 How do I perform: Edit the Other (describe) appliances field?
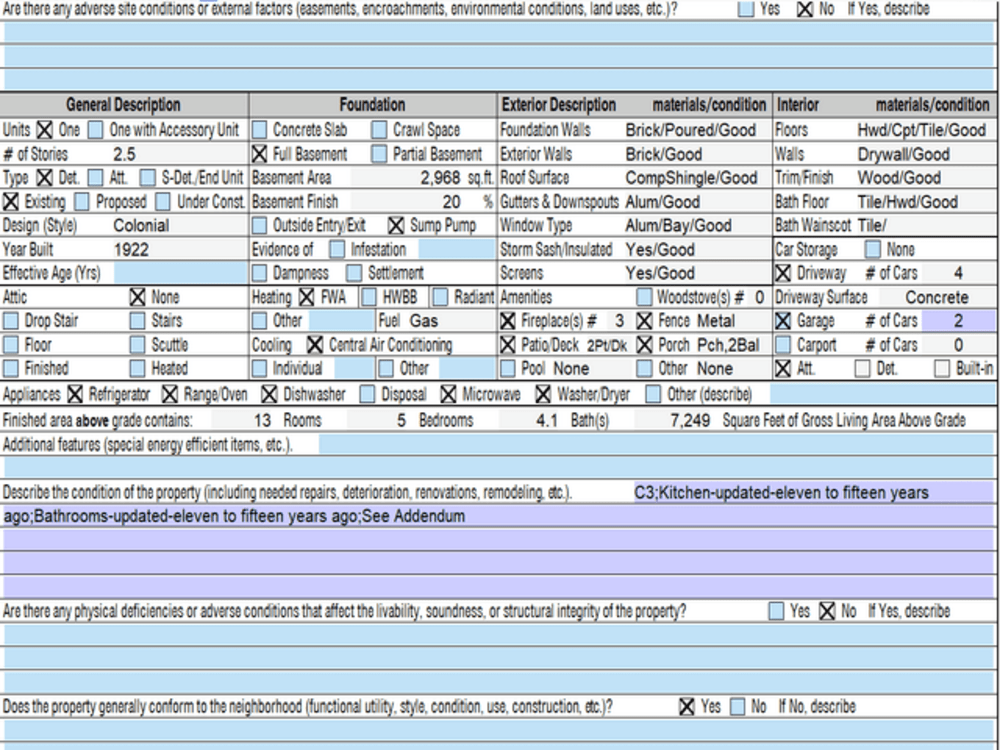pos(883,395)
